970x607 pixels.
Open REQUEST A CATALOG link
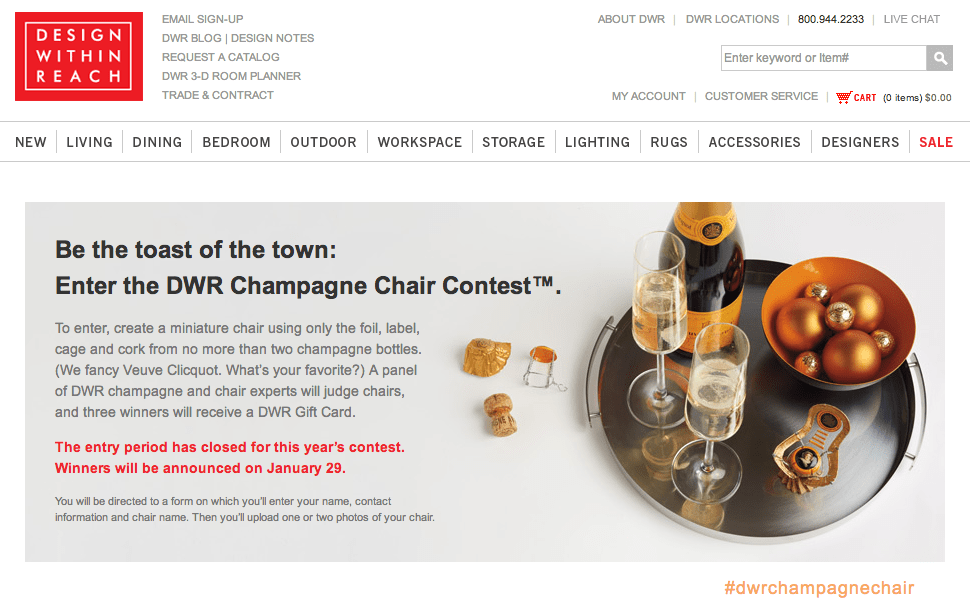[x=220, y=57]
